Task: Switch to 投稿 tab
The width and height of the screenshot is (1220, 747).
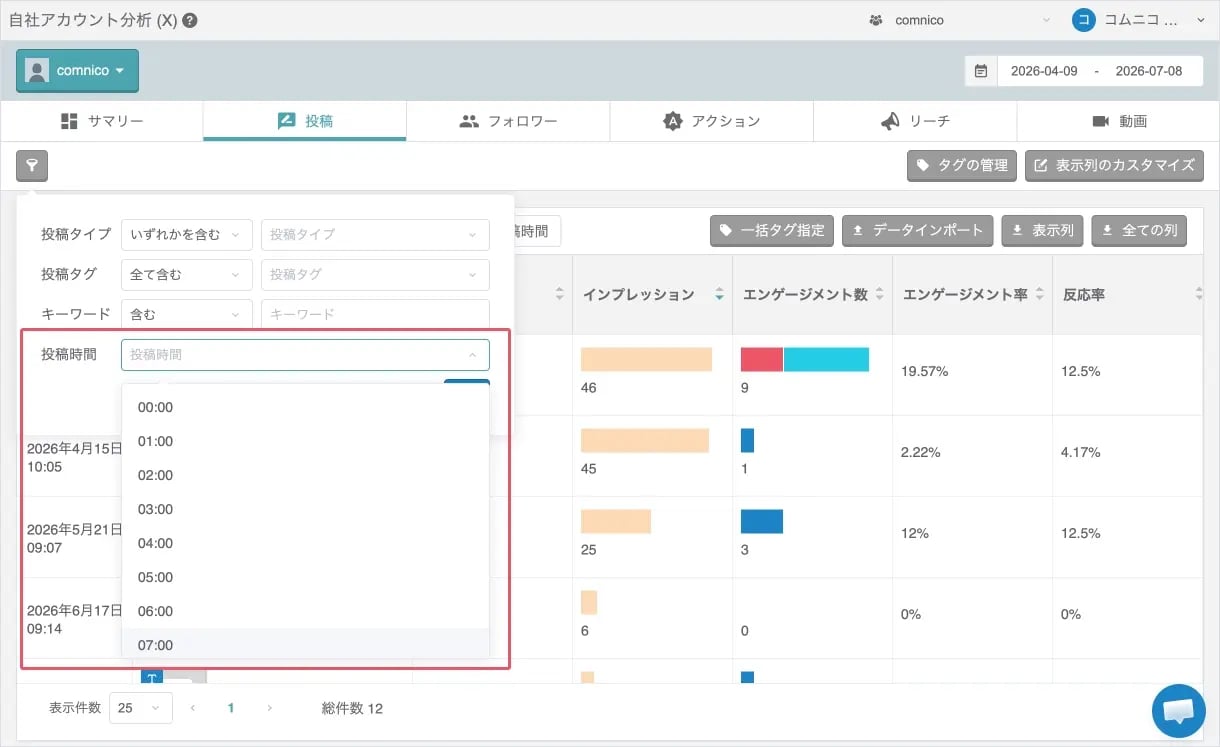Action: 305,121
